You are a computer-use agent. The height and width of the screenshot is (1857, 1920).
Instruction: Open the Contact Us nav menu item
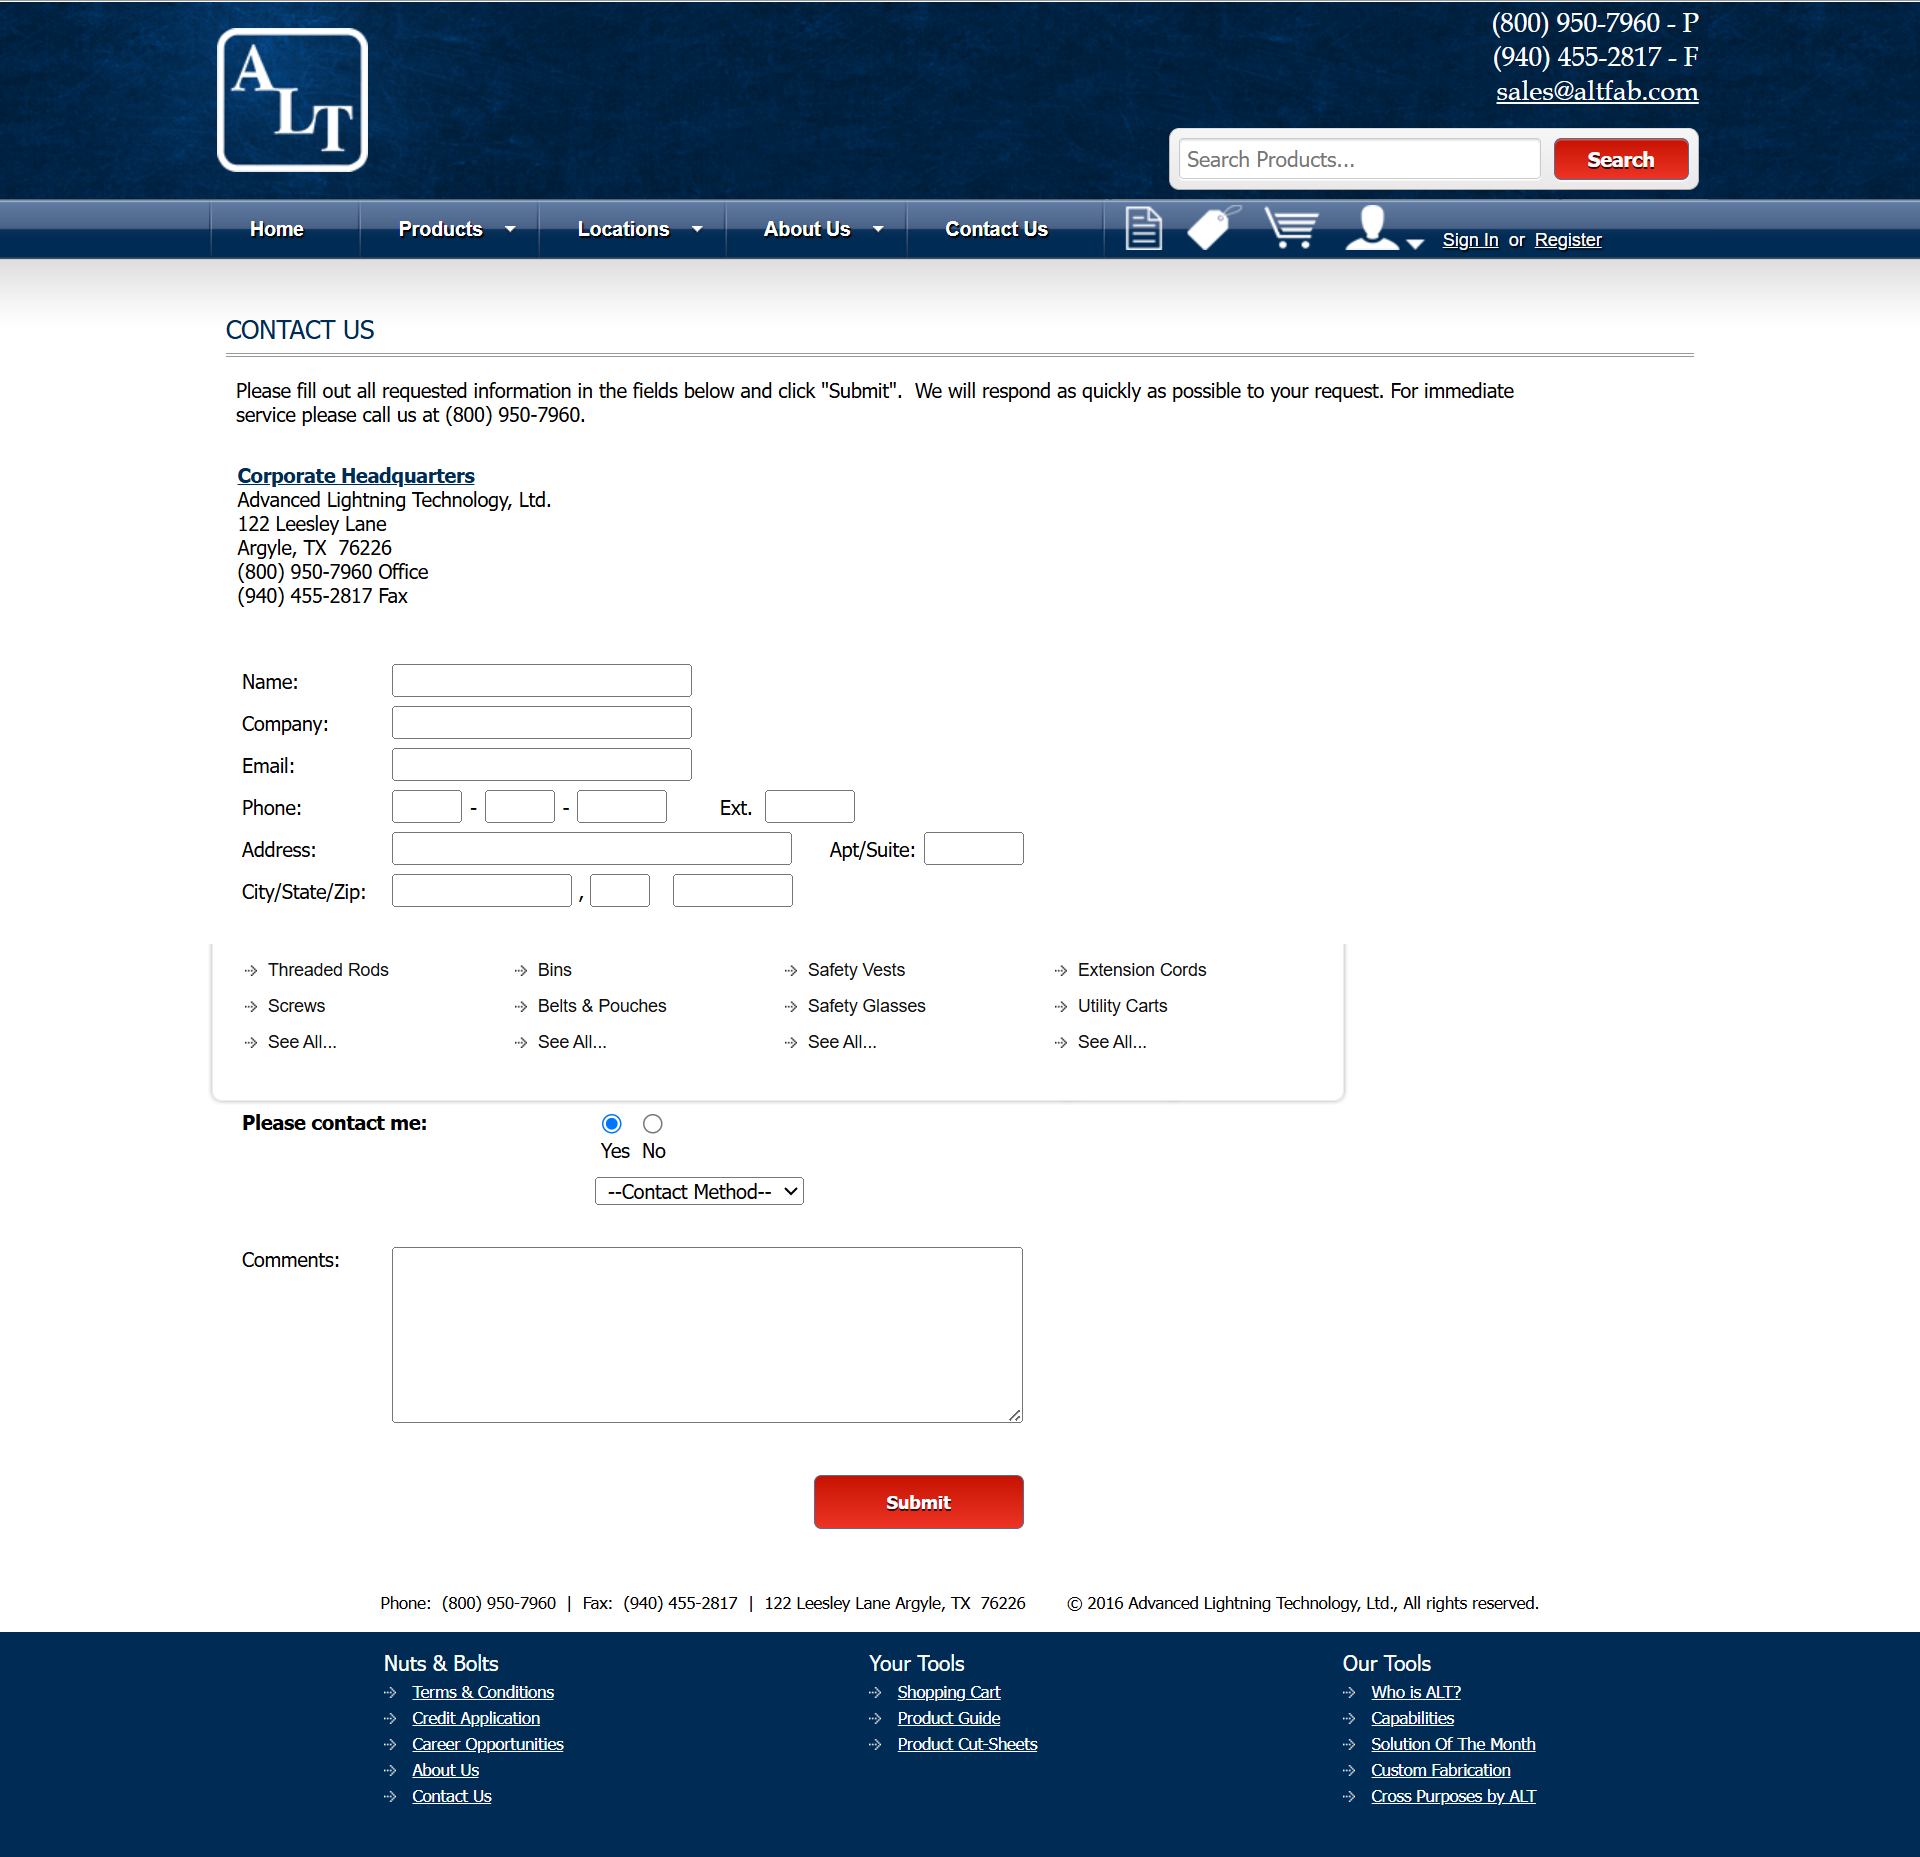pos(997,229)
